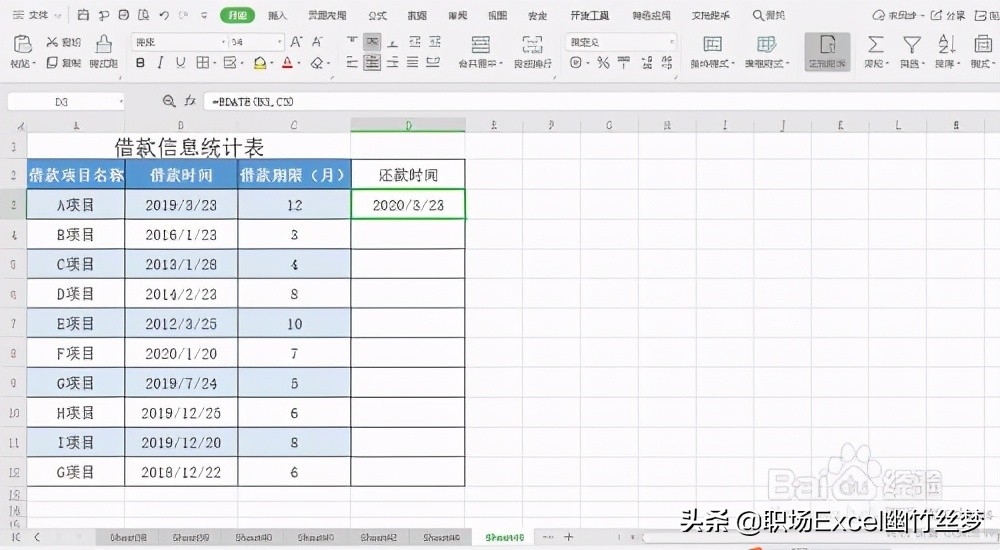This screenshot has height=550, width=1000.
Task: Click the percent style icon
Action: coord(603,63)
